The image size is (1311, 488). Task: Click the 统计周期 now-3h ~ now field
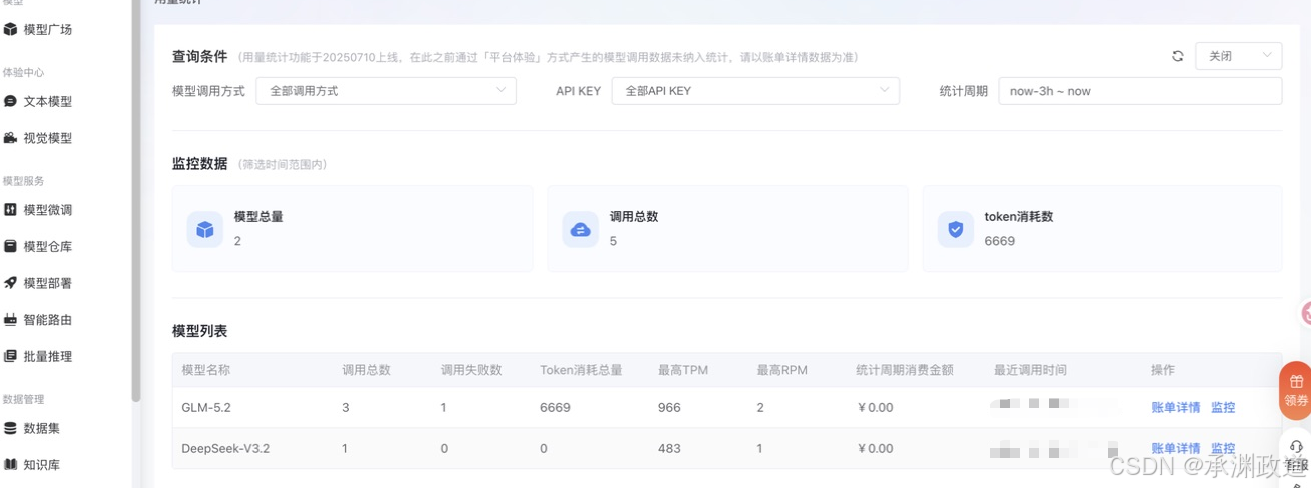point(1140,91)
